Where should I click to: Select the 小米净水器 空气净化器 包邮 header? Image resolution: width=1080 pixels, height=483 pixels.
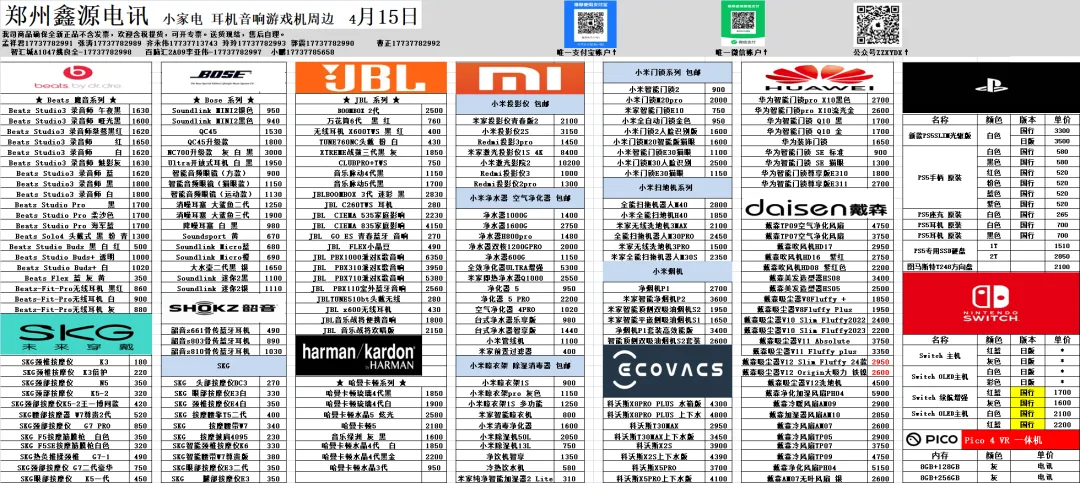[x=520, y=198]
